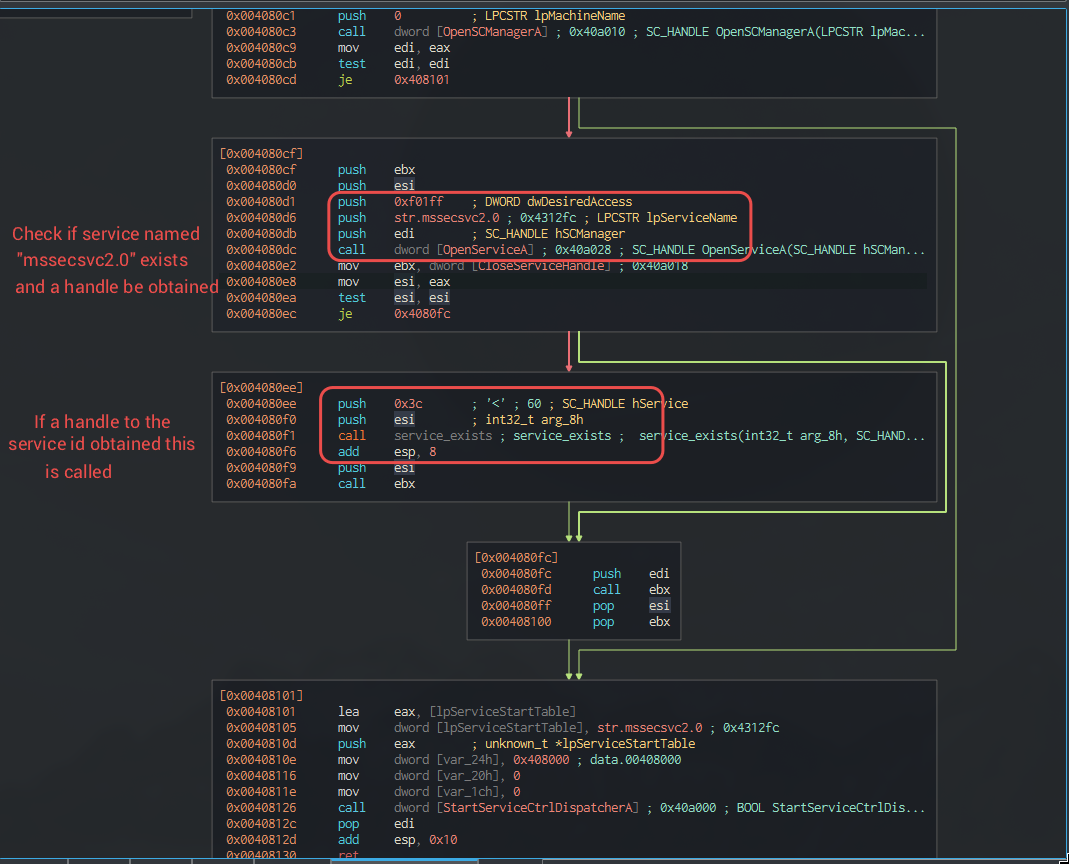This screenshot has height=864, width=1069.
Task: Select the [0x00408101] block header
Action: 261,696
